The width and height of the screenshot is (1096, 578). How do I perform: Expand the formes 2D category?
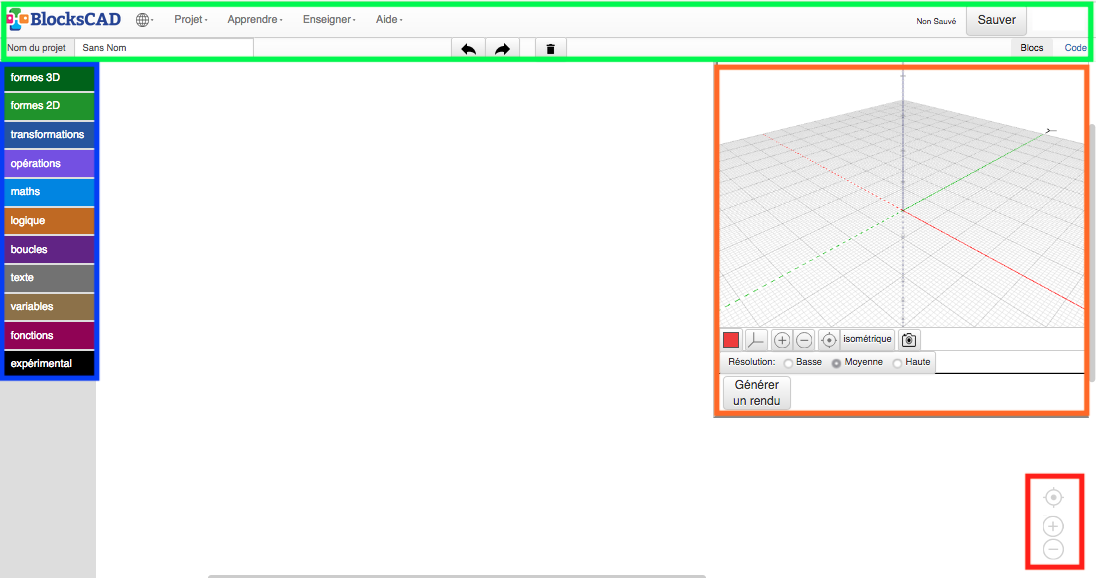click(49, 106)
